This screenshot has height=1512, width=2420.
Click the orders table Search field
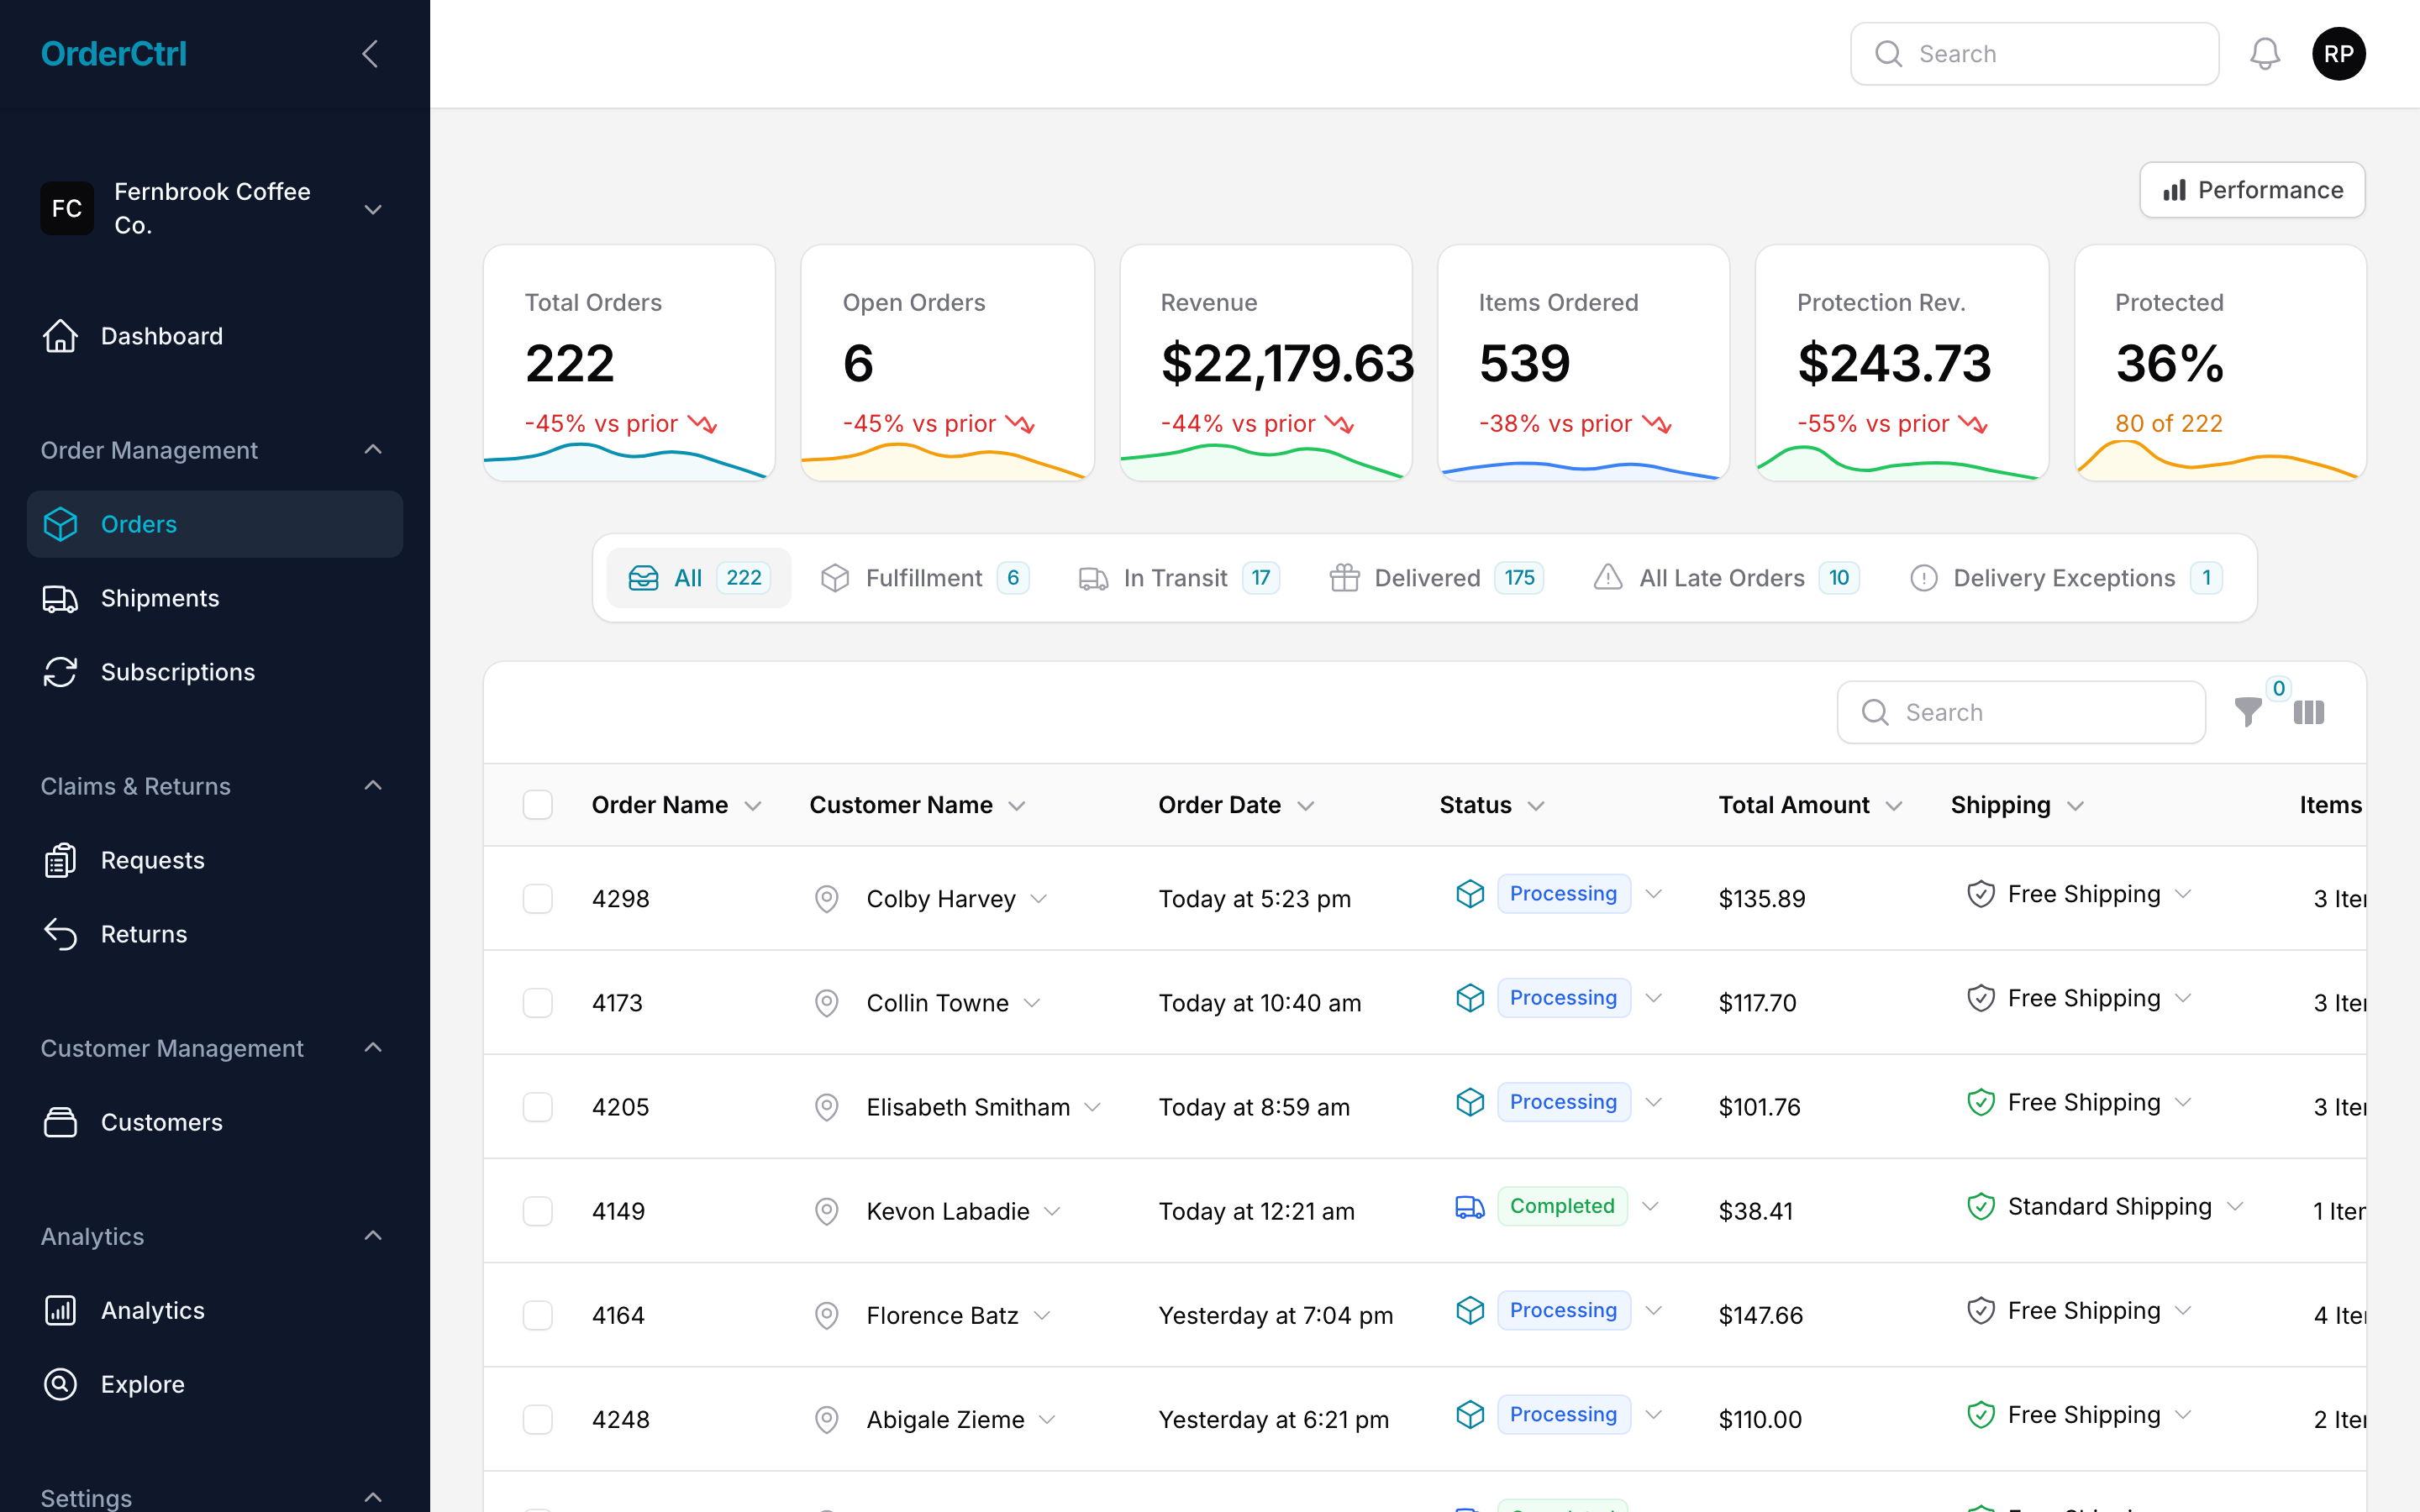coord(2021,712)
